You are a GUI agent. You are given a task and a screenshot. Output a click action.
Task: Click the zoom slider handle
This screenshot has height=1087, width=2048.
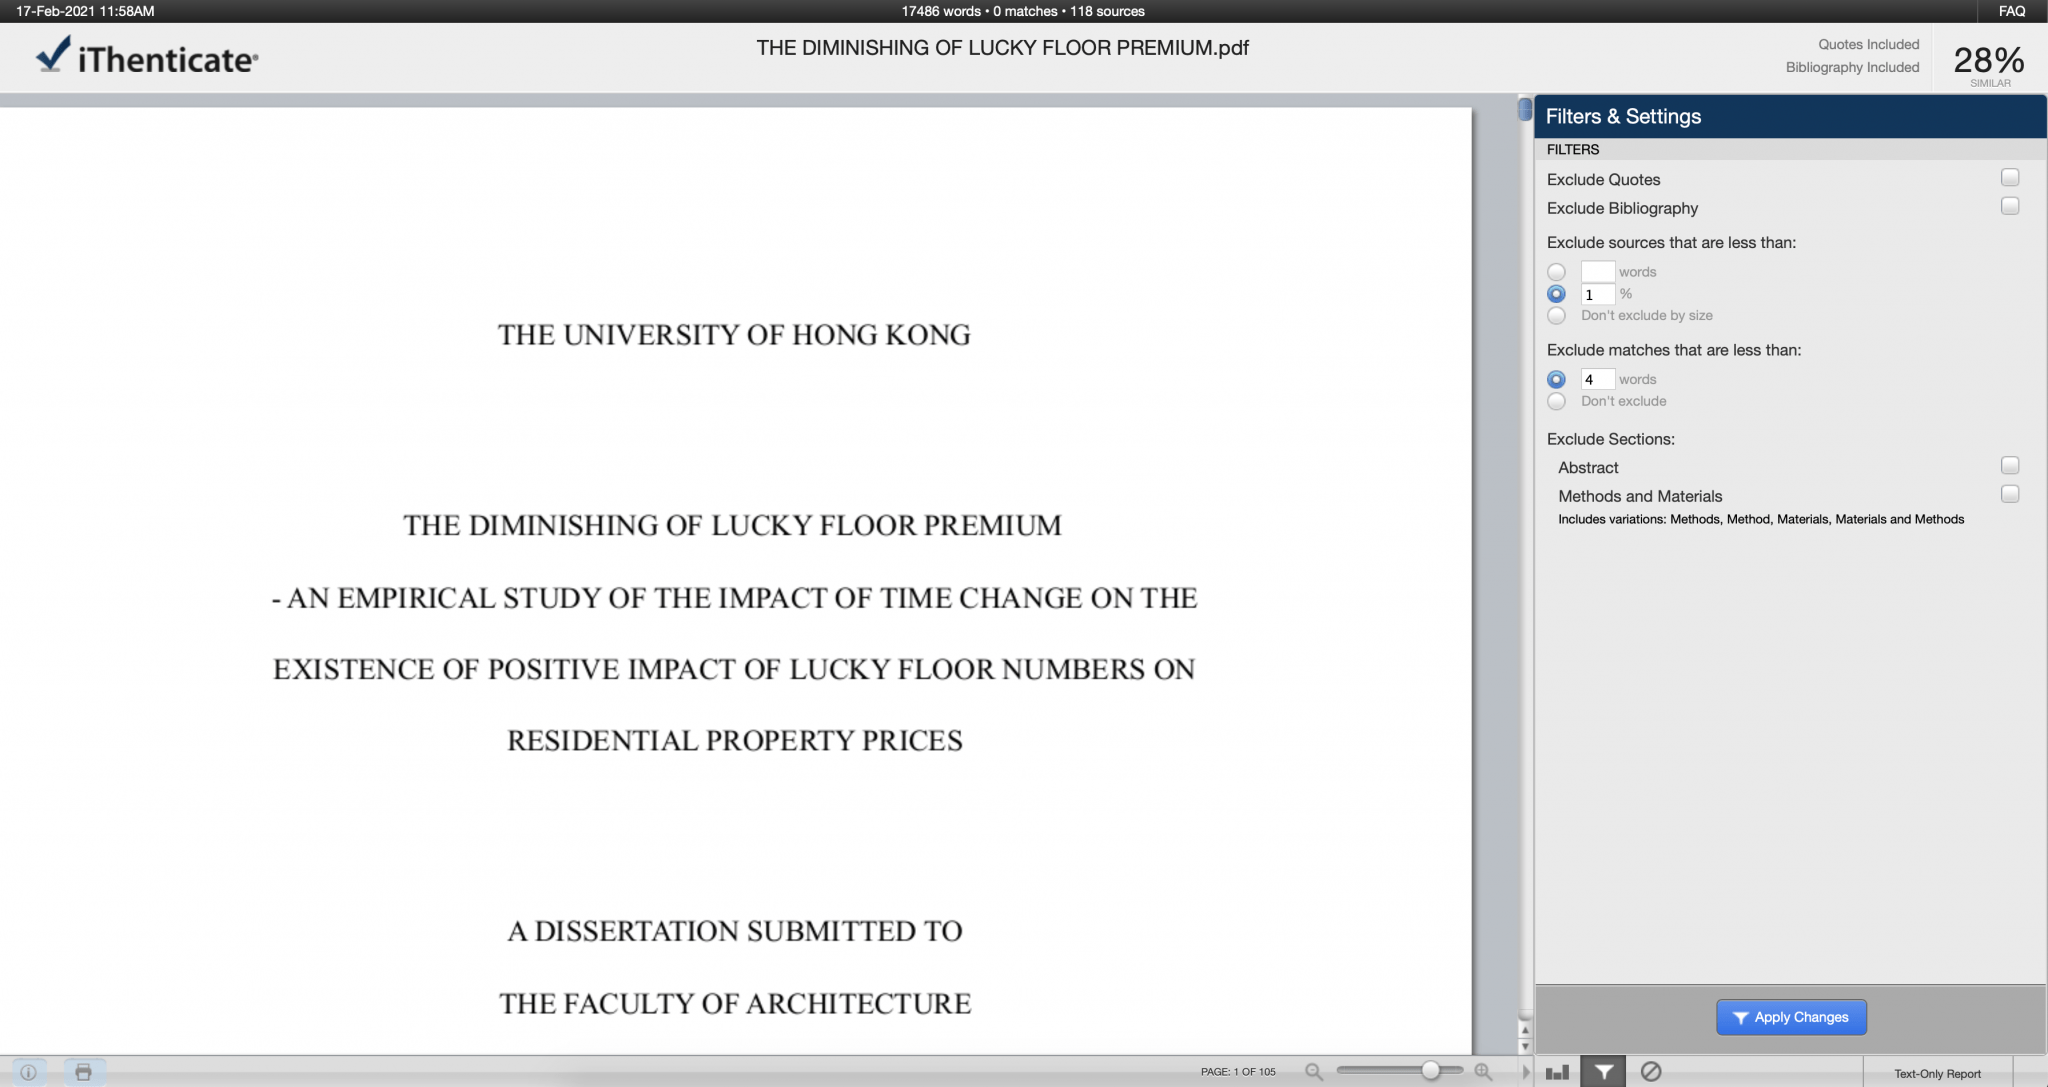pyautogui.click(x=1431, y=1071)
